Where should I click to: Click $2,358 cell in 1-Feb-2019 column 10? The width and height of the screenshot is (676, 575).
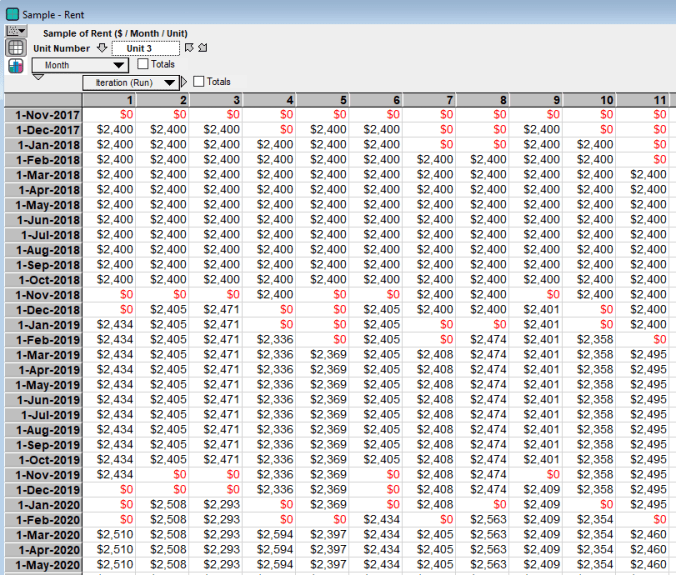point(590,339)
